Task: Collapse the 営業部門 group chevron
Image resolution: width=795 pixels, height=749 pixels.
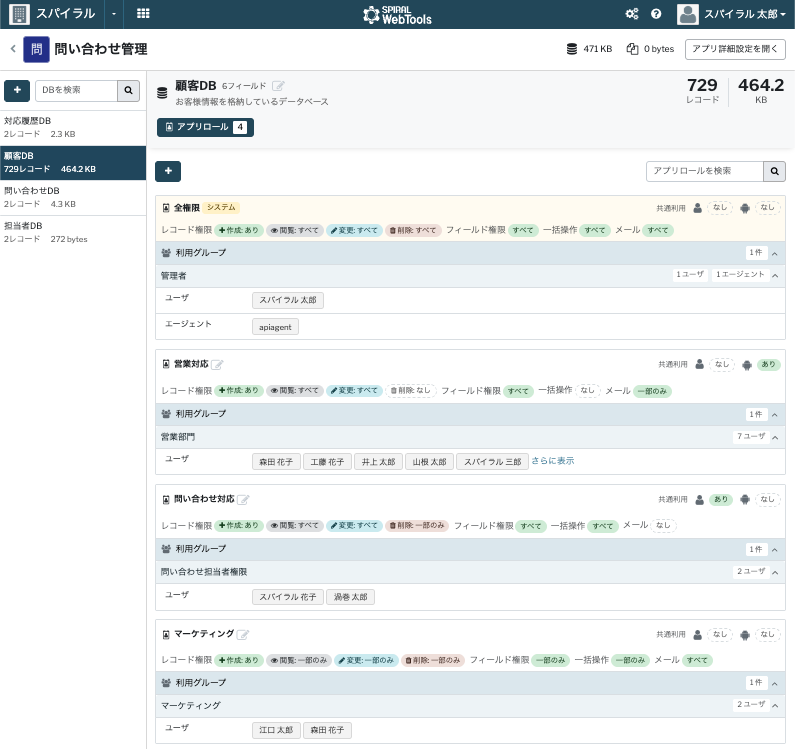Action: tap(775, 437)
